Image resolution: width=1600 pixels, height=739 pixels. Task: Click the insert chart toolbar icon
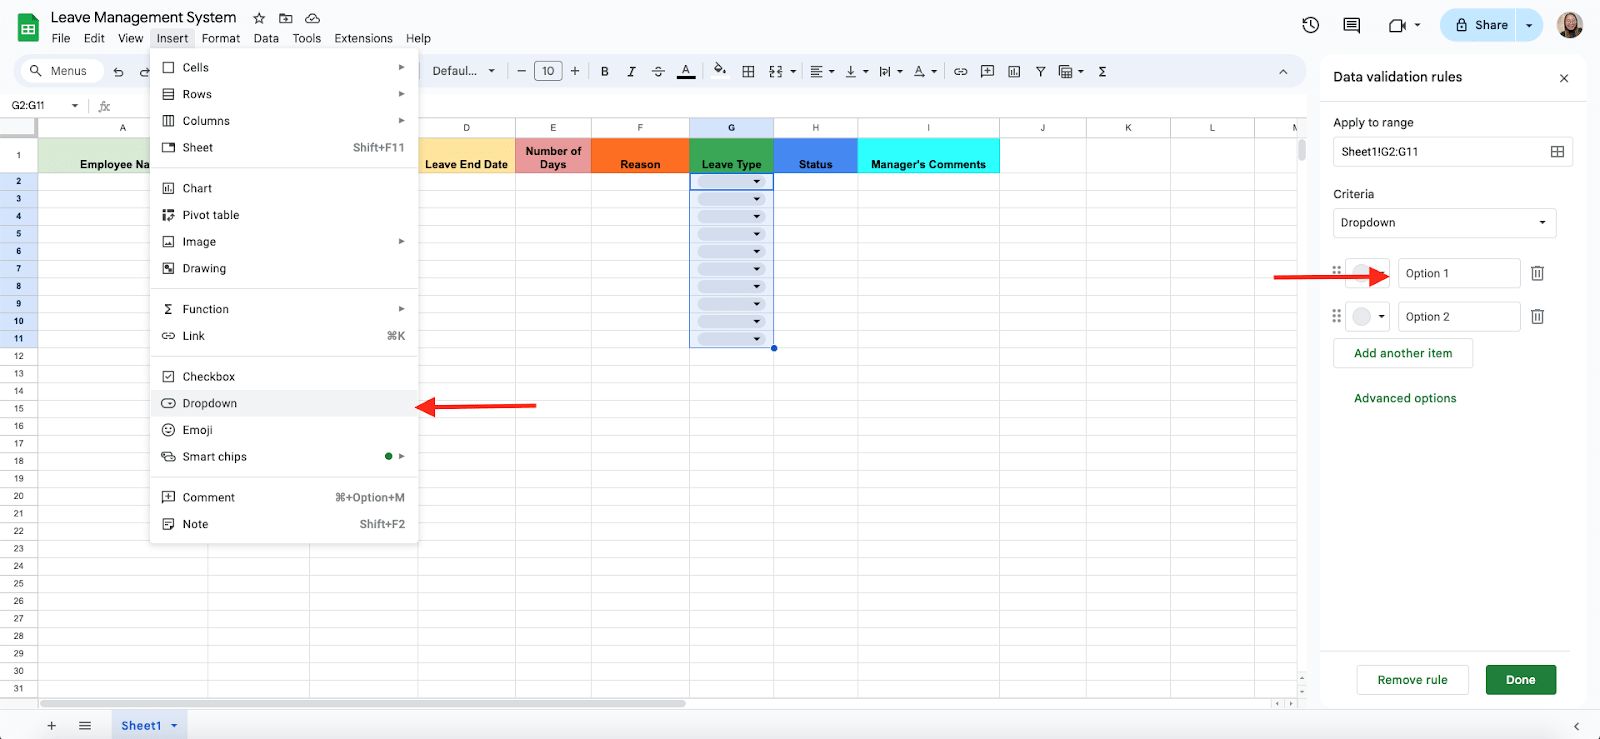(1014, 71)
